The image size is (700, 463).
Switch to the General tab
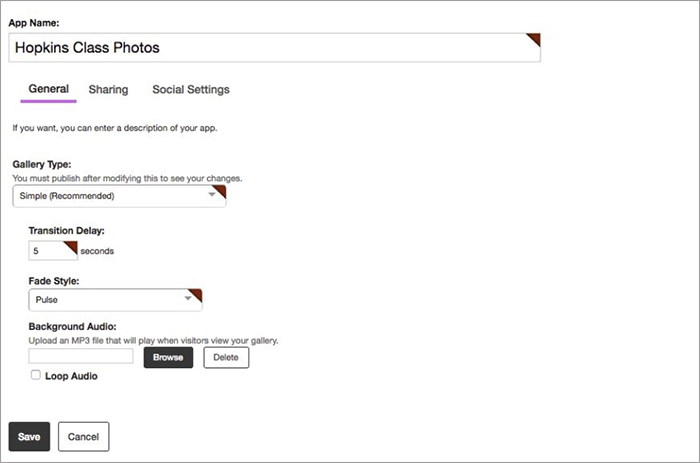click(x=49, y=89)
